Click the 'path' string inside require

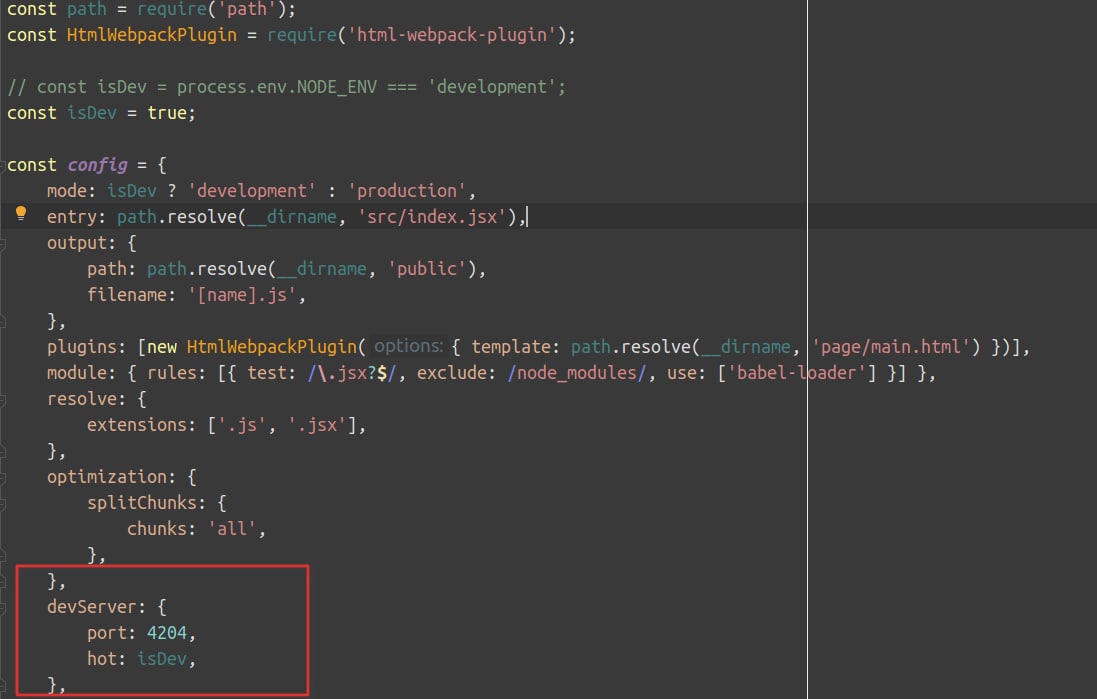(247, 9)
